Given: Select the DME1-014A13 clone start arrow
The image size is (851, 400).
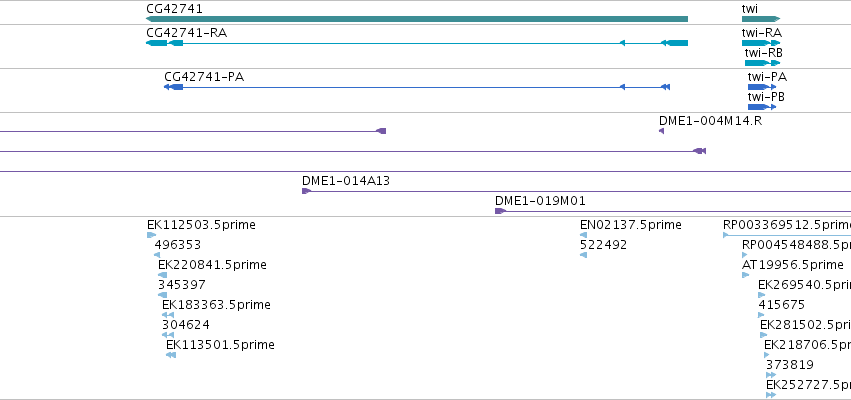Looking at the screenshot, I should (307, 191).
